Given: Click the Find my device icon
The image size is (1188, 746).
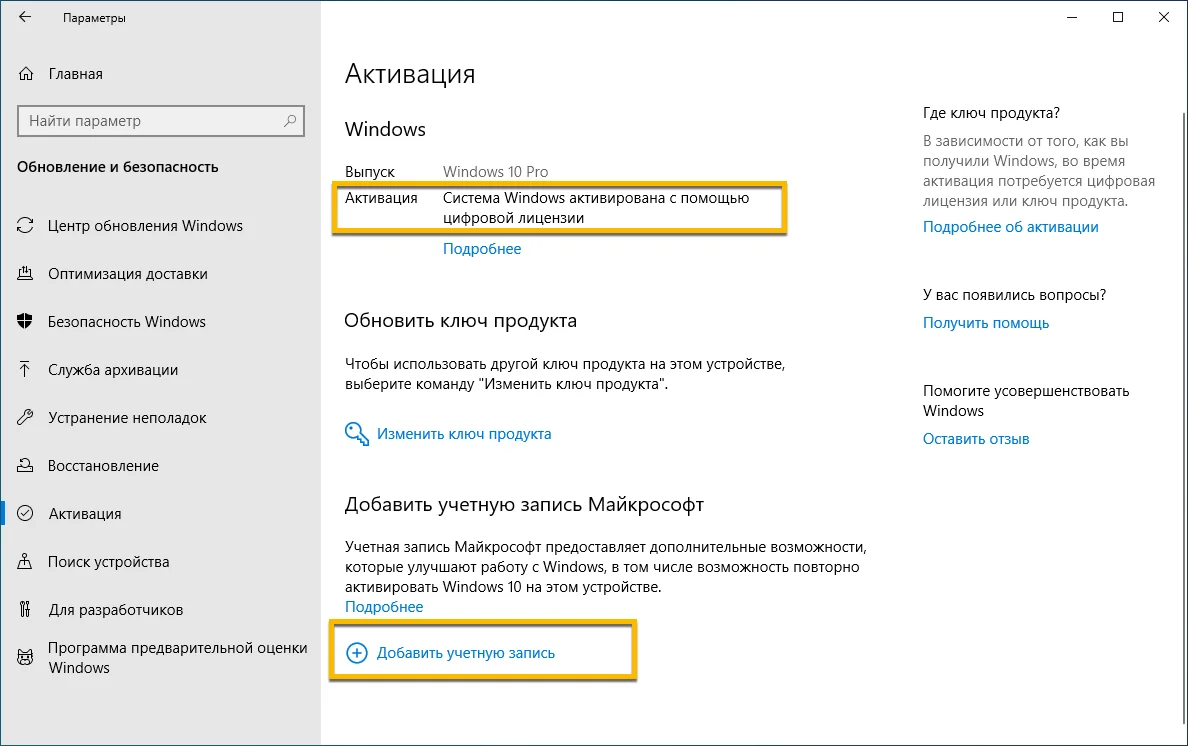Looking at the screenshot, I should tap(26, 562).
